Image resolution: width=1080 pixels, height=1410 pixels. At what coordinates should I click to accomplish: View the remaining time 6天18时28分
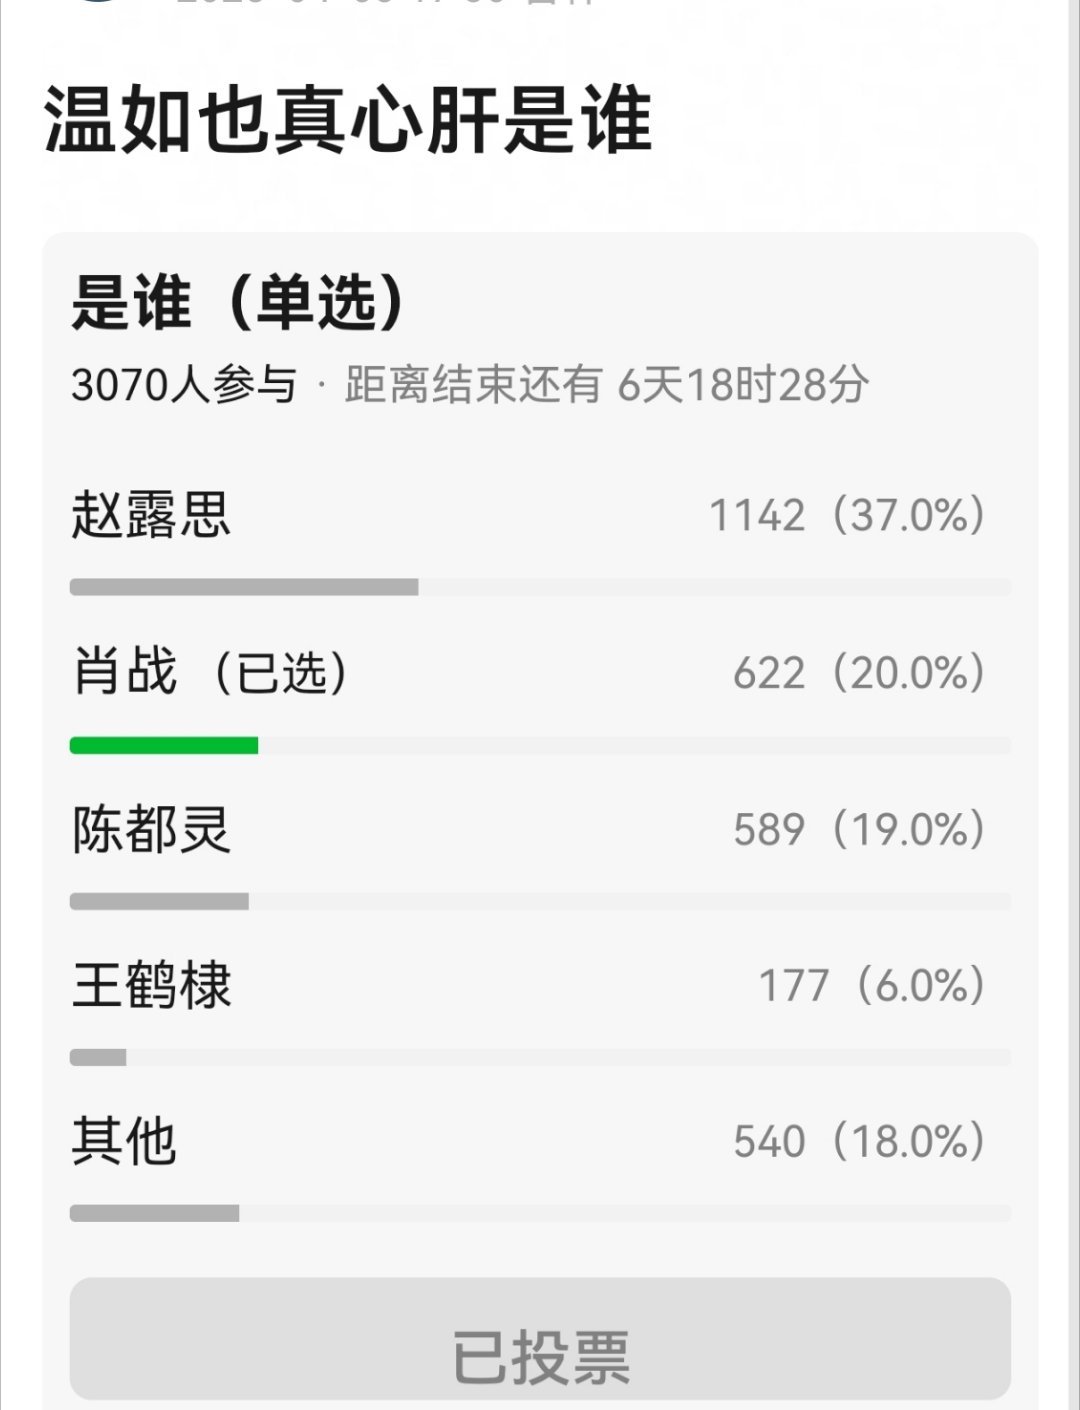point(745,383)
